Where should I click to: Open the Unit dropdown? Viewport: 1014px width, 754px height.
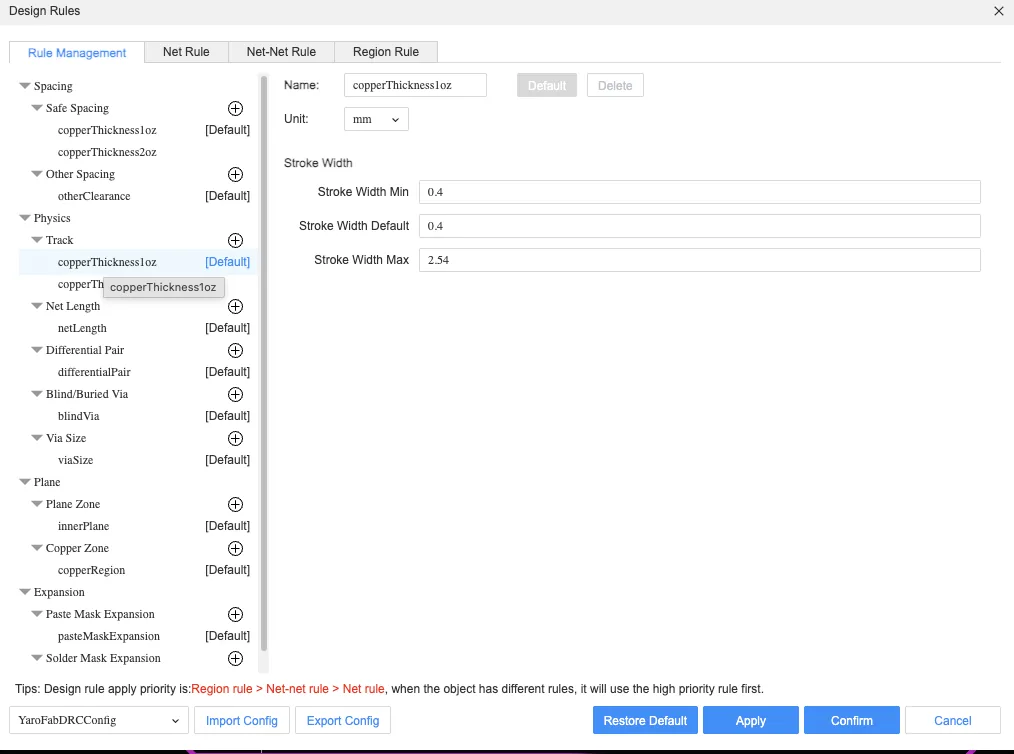pyautogui.click(x=376, y=119)
